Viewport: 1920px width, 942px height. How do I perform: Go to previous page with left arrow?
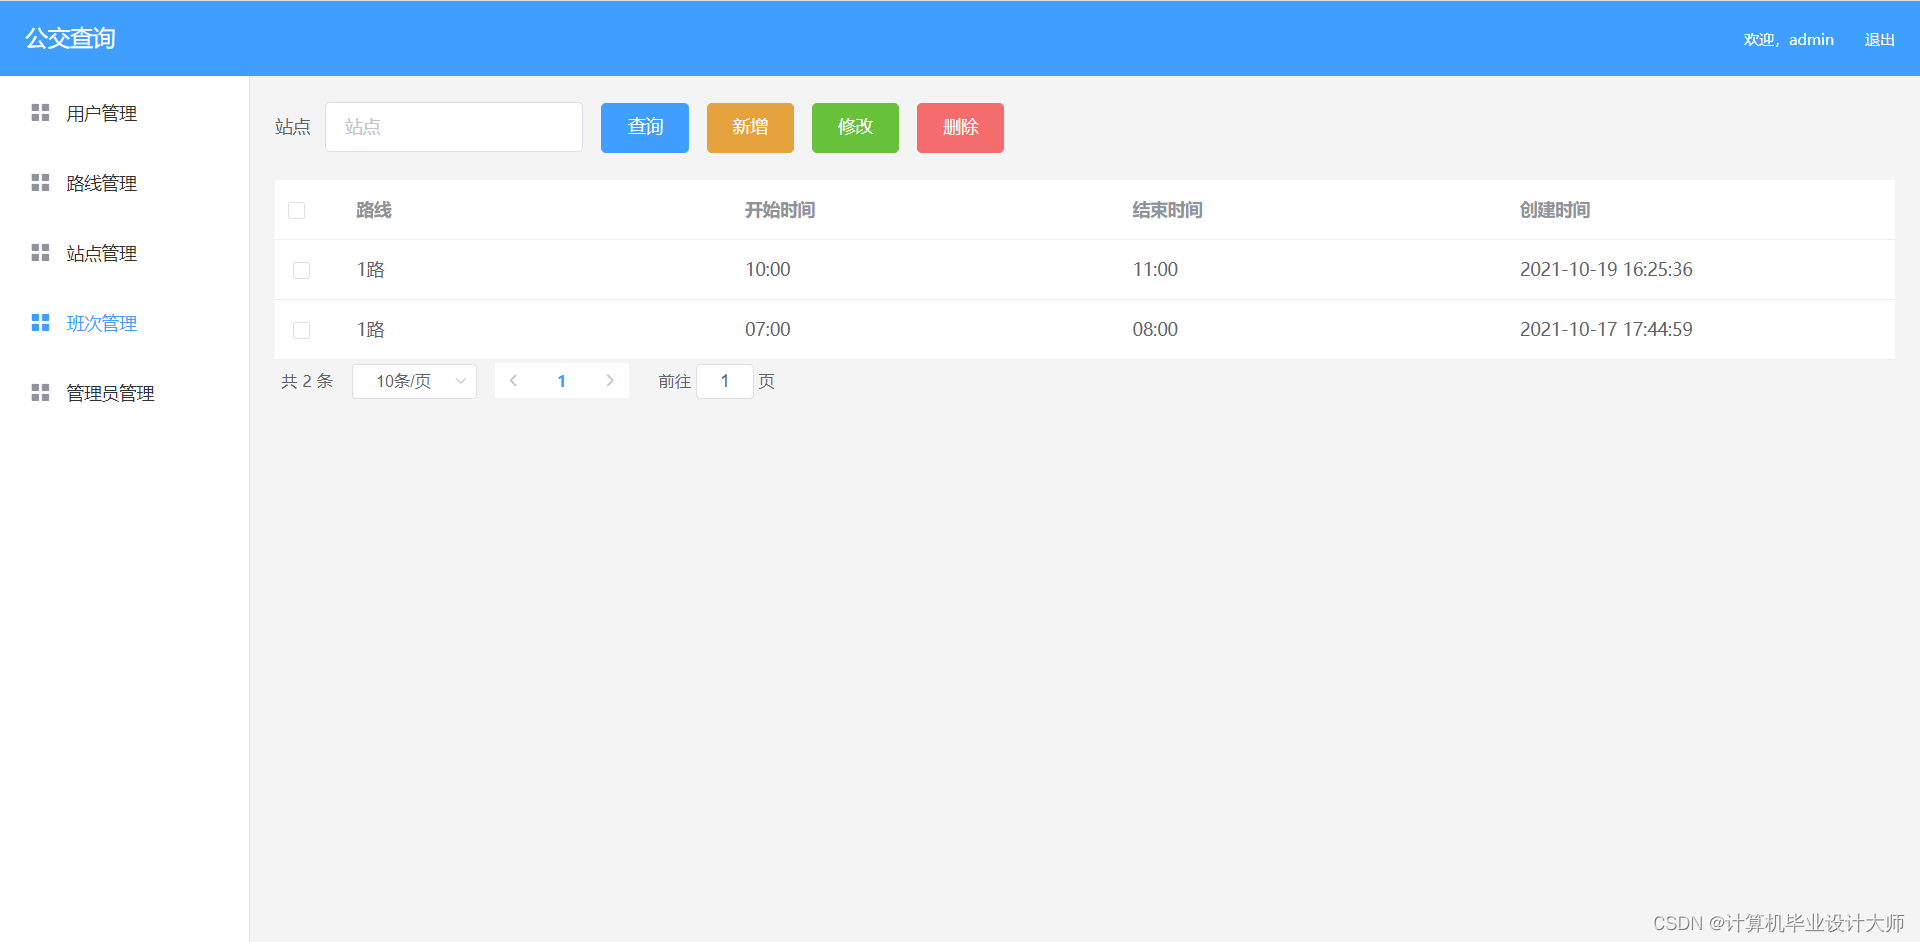(513, 381)
